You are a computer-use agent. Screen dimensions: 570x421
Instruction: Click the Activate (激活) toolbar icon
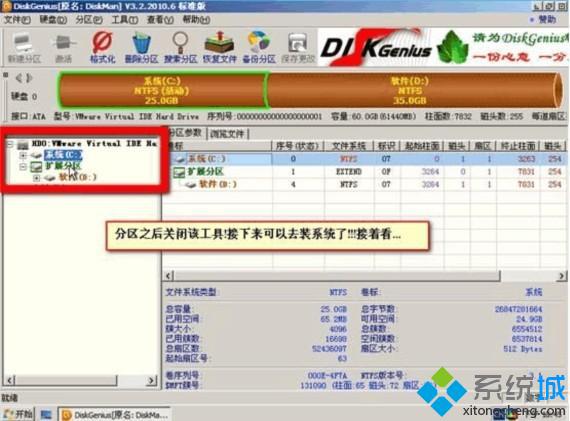[x=64, y=48]
